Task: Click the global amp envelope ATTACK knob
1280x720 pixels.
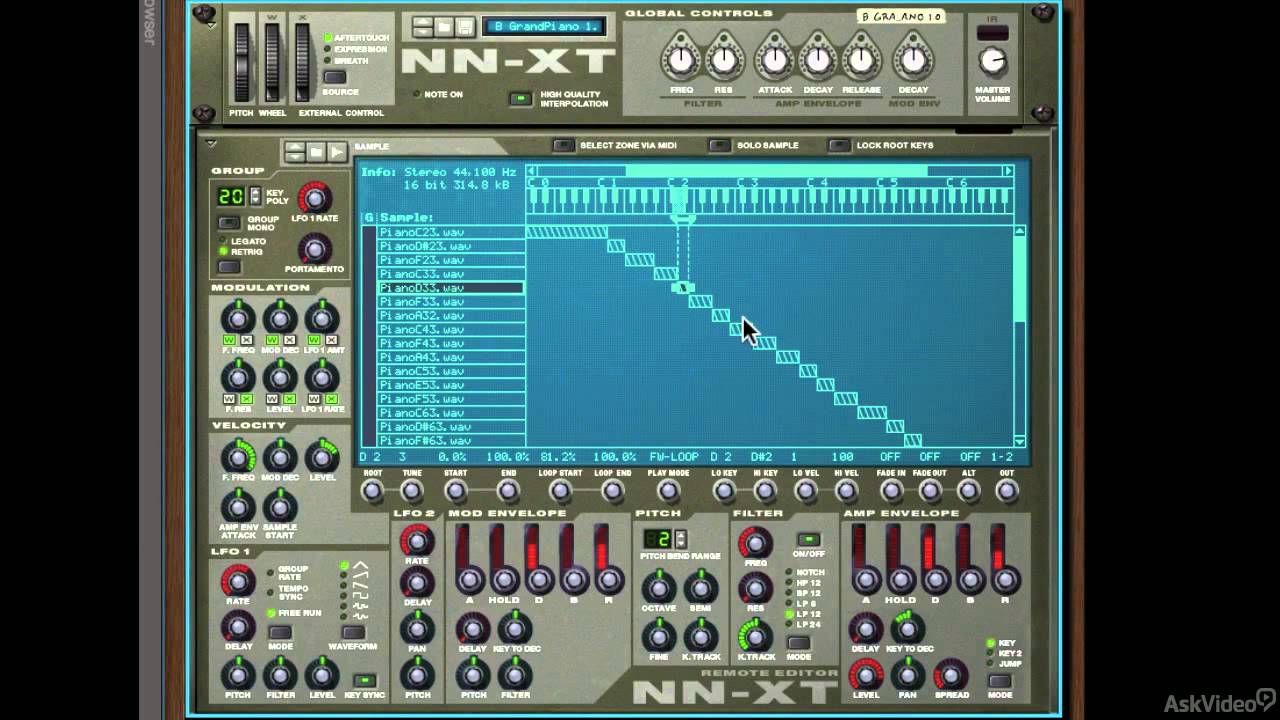Action: coord(775,61)
